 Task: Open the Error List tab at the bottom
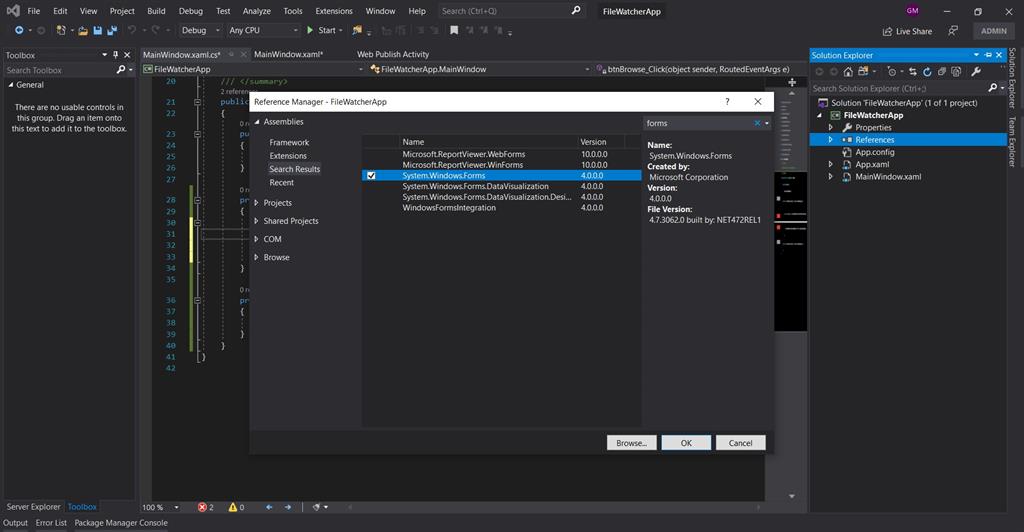(x=51, y=523)
